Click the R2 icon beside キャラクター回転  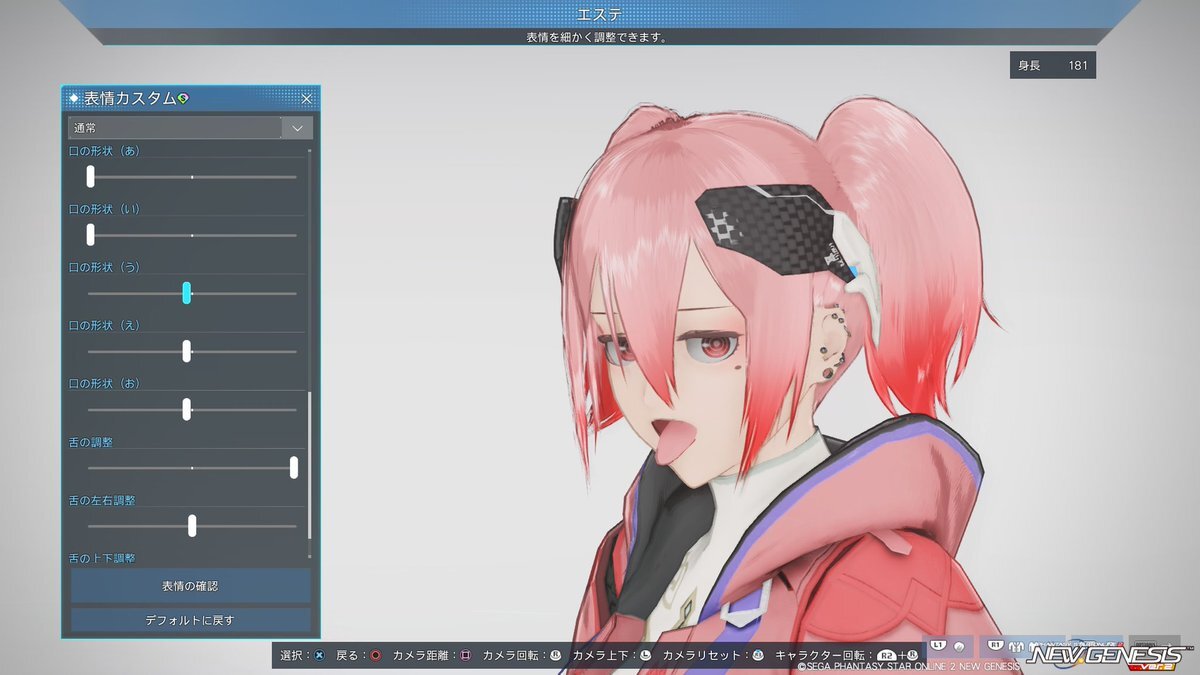coord(886,656)
